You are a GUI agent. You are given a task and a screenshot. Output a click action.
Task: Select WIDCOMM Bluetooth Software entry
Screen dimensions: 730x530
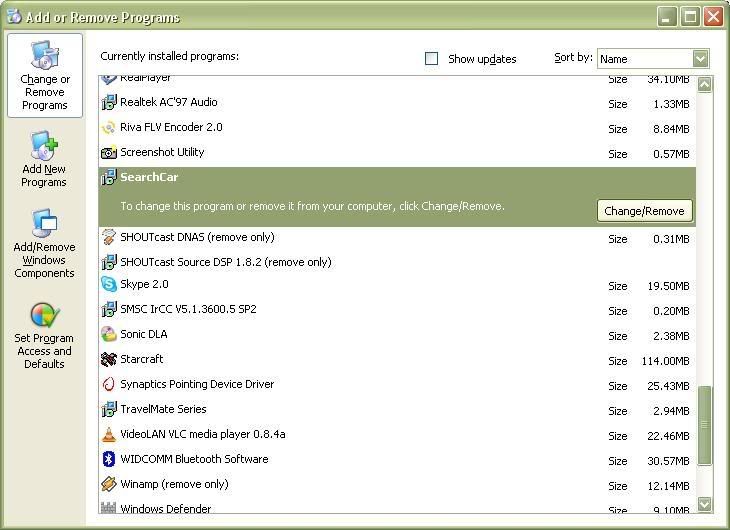(397, 460)
